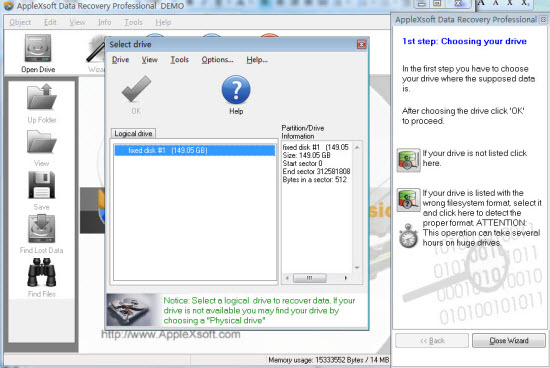This screenshot has height=368, width=550.
Task: Click the blue Help question mark icon
Action: tap(236, 90)
